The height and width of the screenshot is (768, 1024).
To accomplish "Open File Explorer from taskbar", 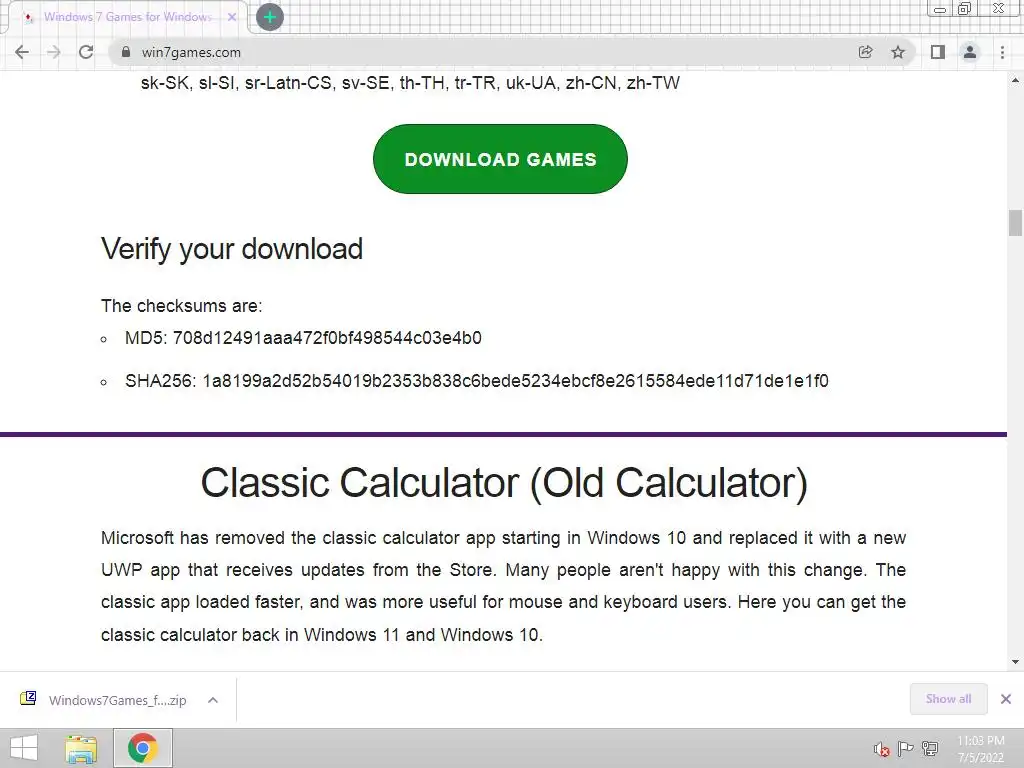I will (81, 748).
